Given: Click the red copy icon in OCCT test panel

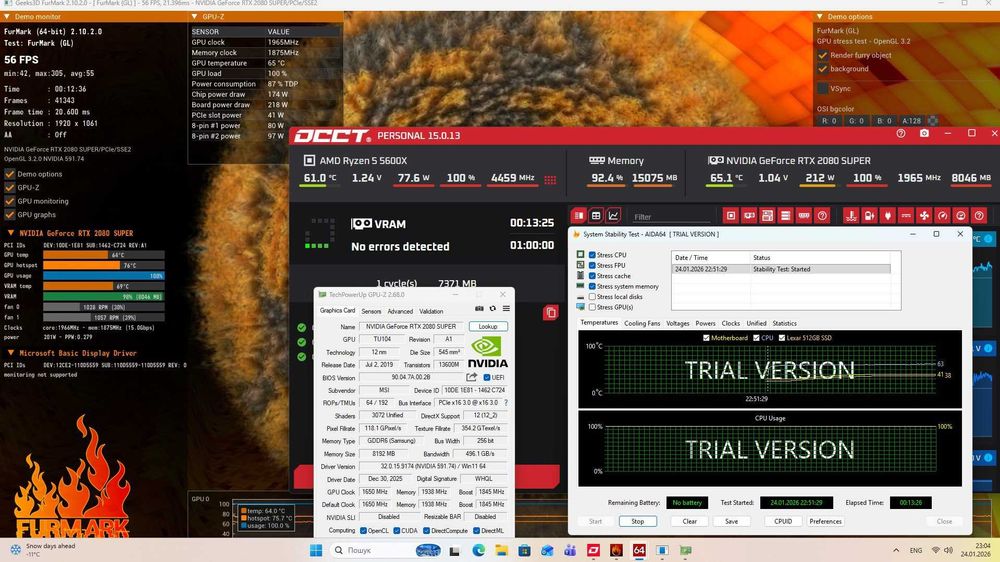Looking at the screenshot, I should pos(550,313).
